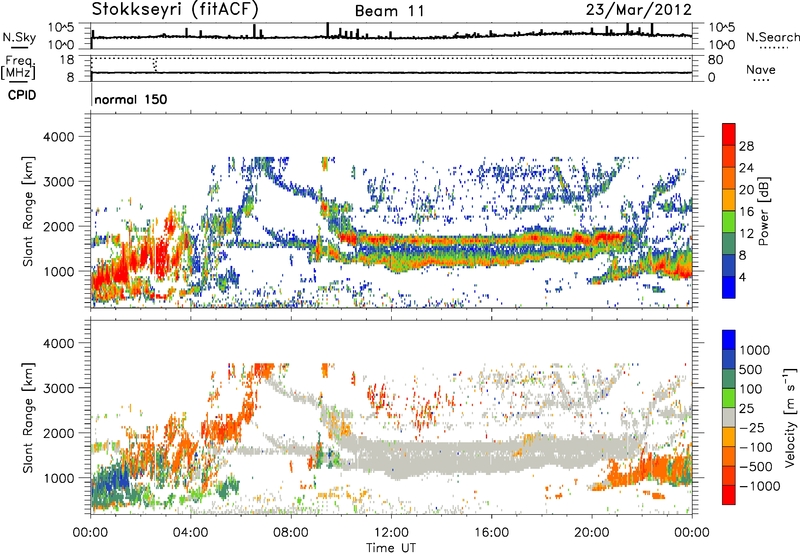Click the blue top of velocity colorbar
The width and height of the screenshot is (800, 554).
click(x=729, y=340)
